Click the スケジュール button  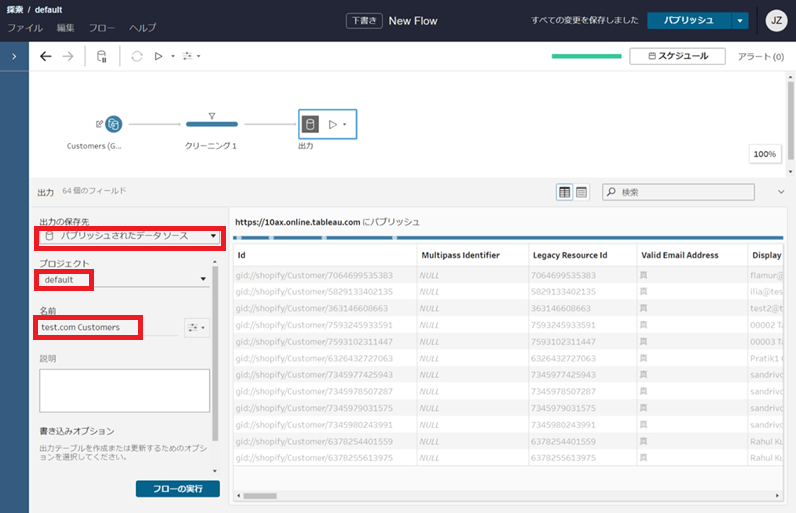(x=677, y=57)
